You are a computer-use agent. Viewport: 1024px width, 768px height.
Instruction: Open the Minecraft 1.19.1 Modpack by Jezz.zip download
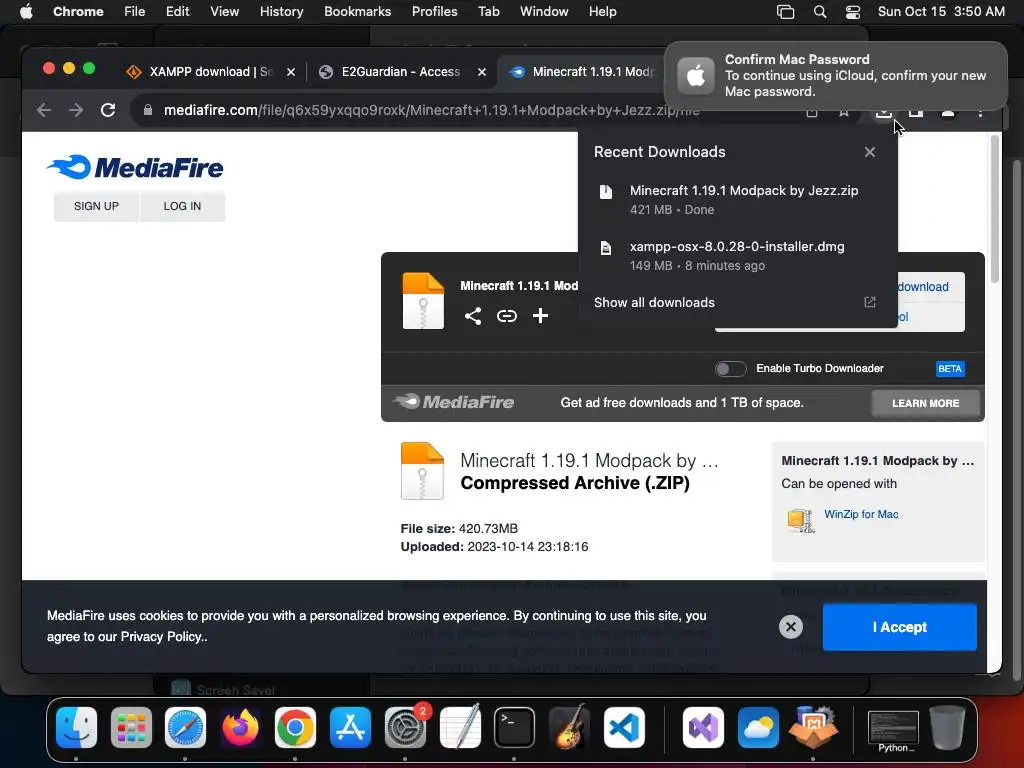tap(737, 199)
